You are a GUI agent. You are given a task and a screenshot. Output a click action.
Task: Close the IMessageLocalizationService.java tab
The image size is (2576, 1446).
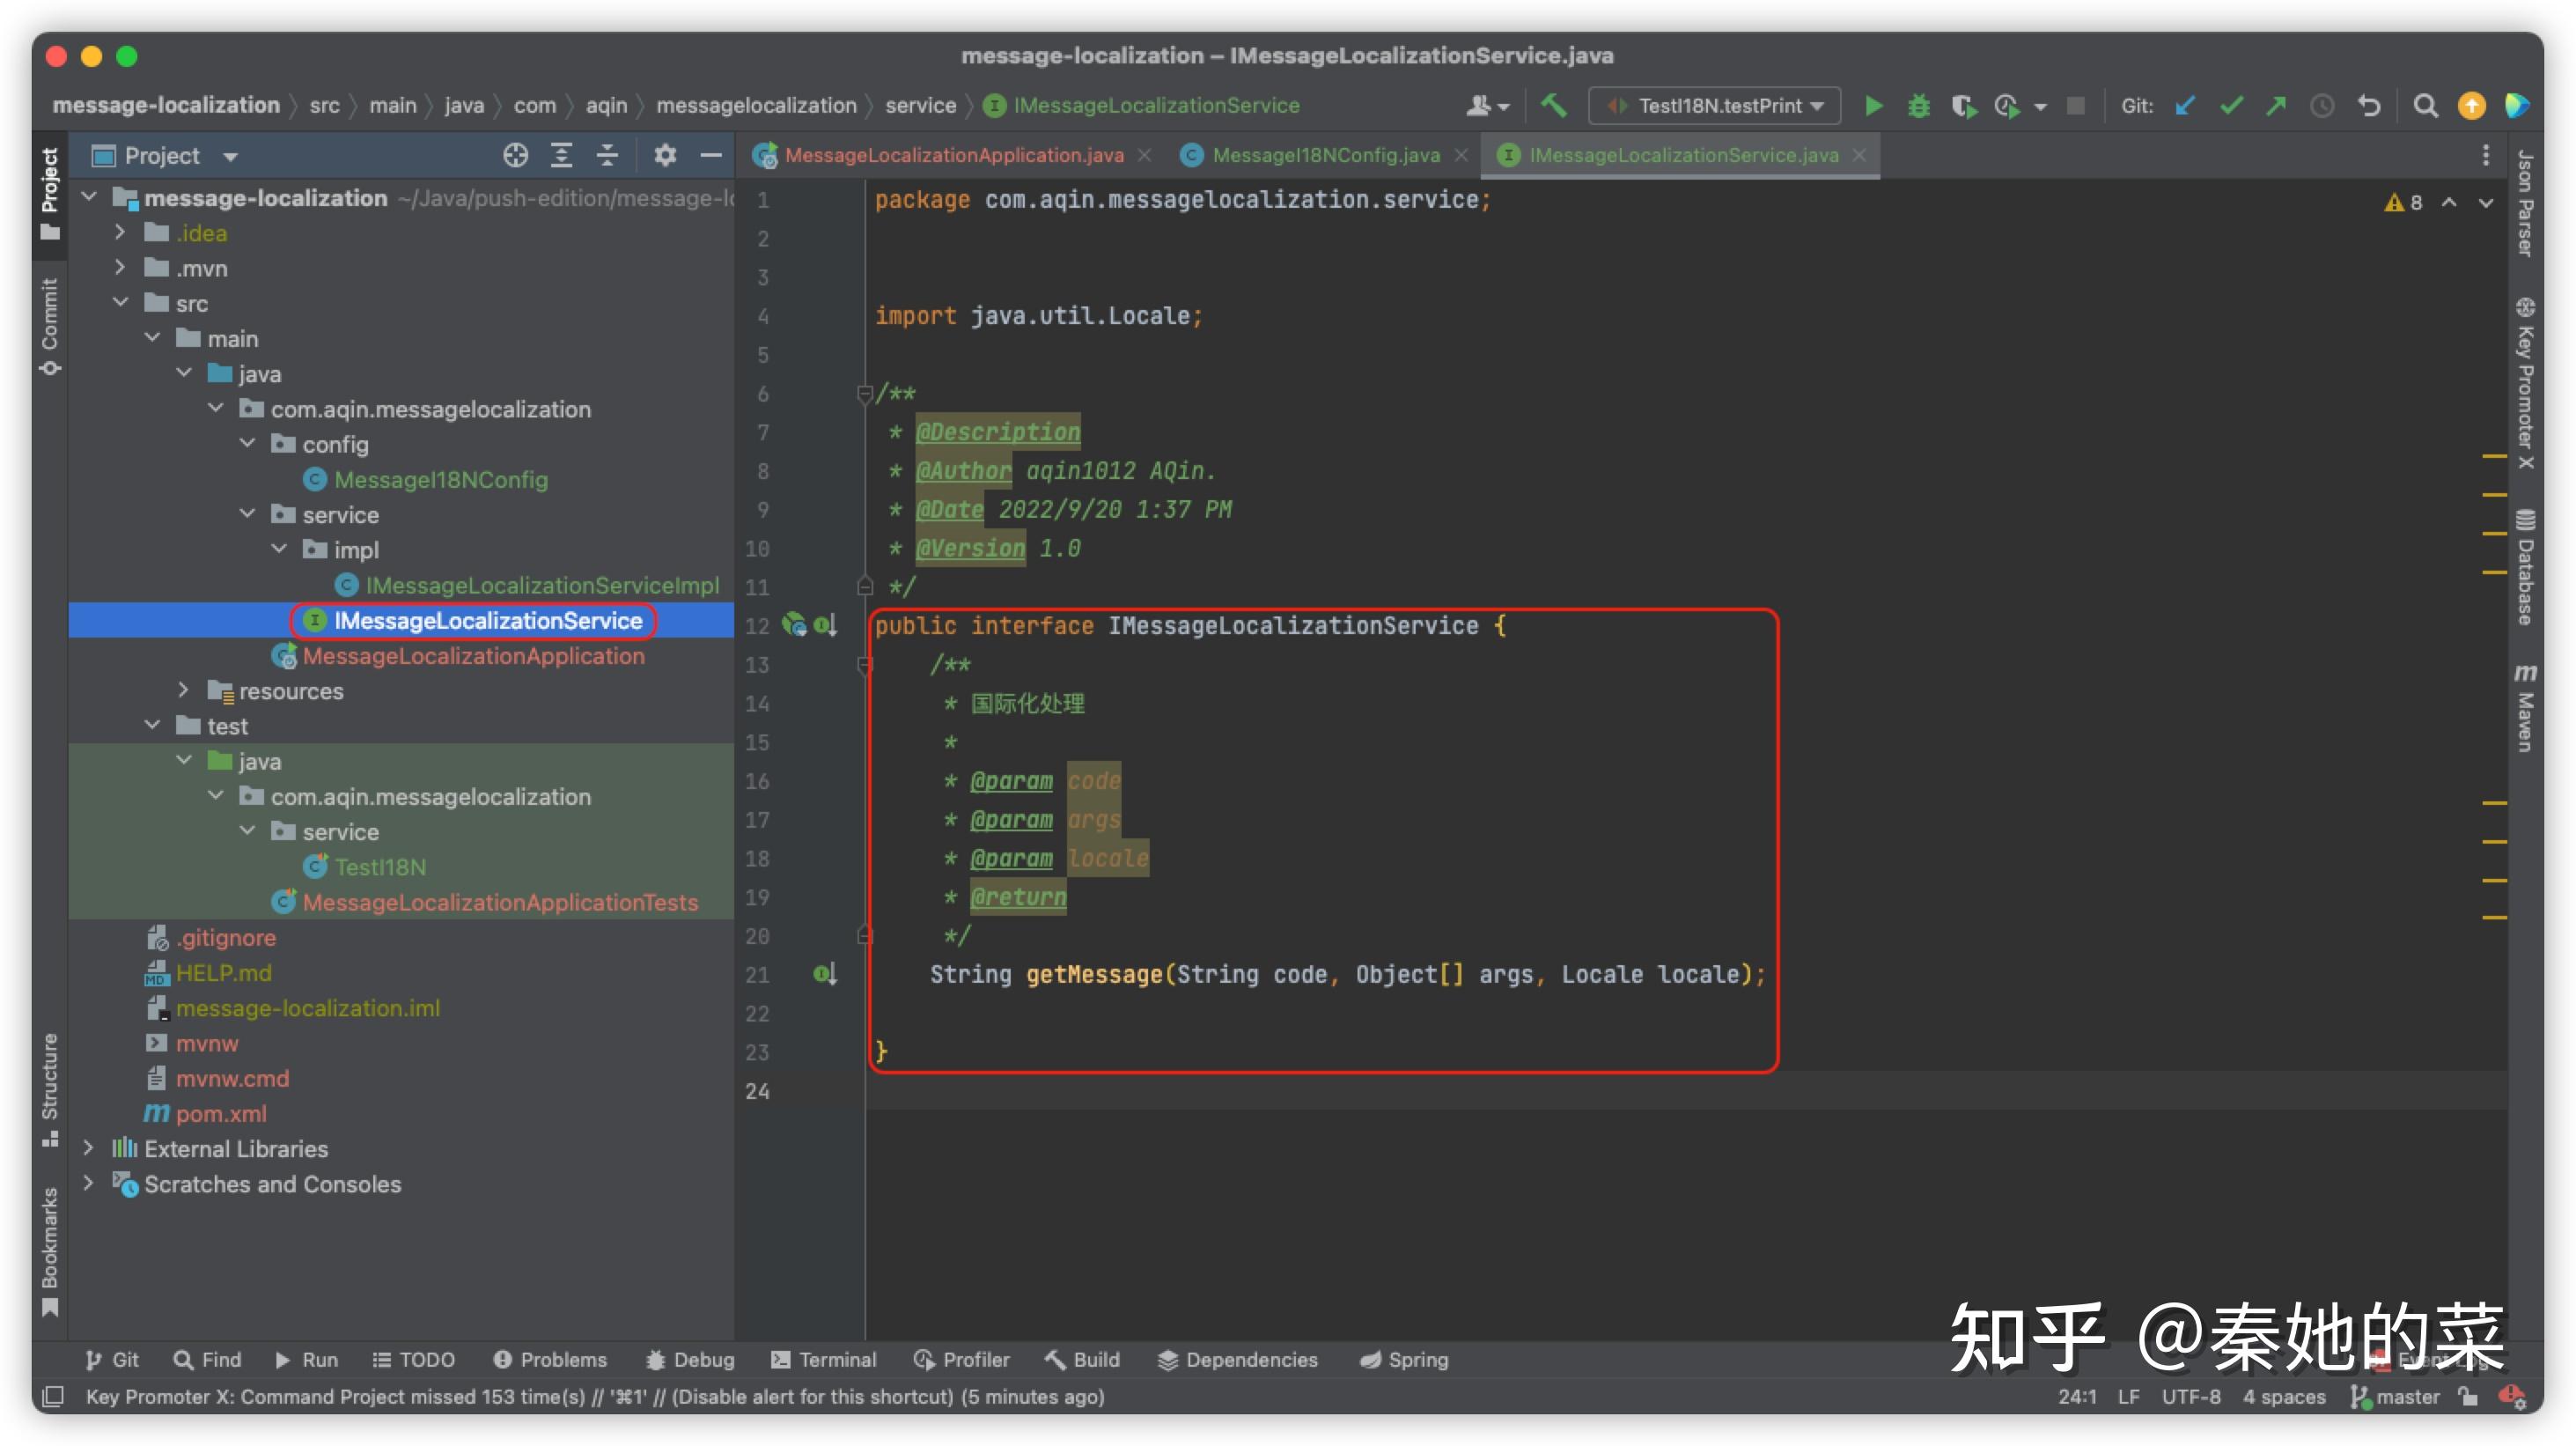(1859, 155)
